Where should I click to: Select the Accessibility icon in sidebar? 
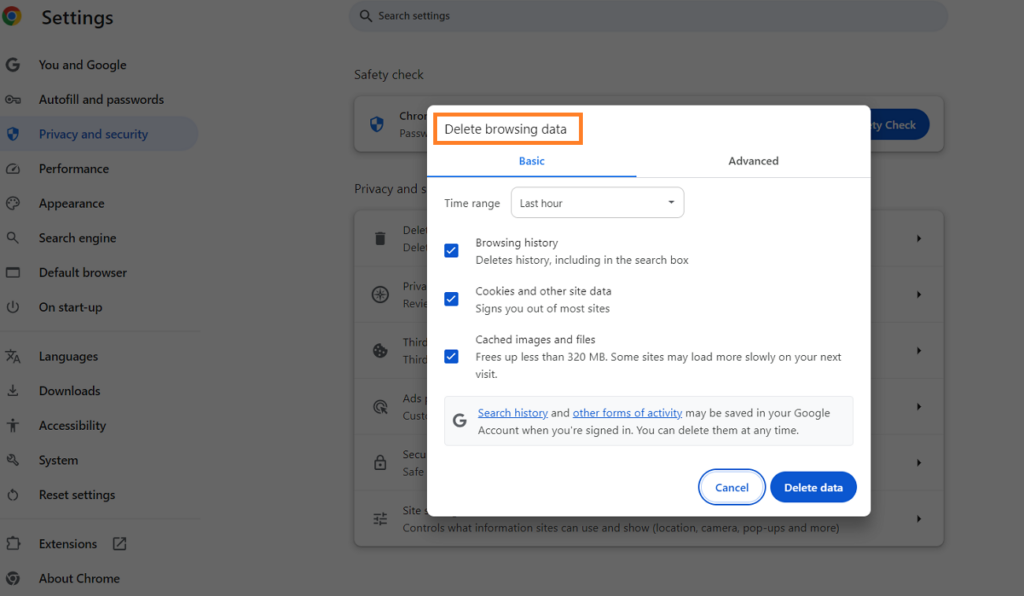13,425
